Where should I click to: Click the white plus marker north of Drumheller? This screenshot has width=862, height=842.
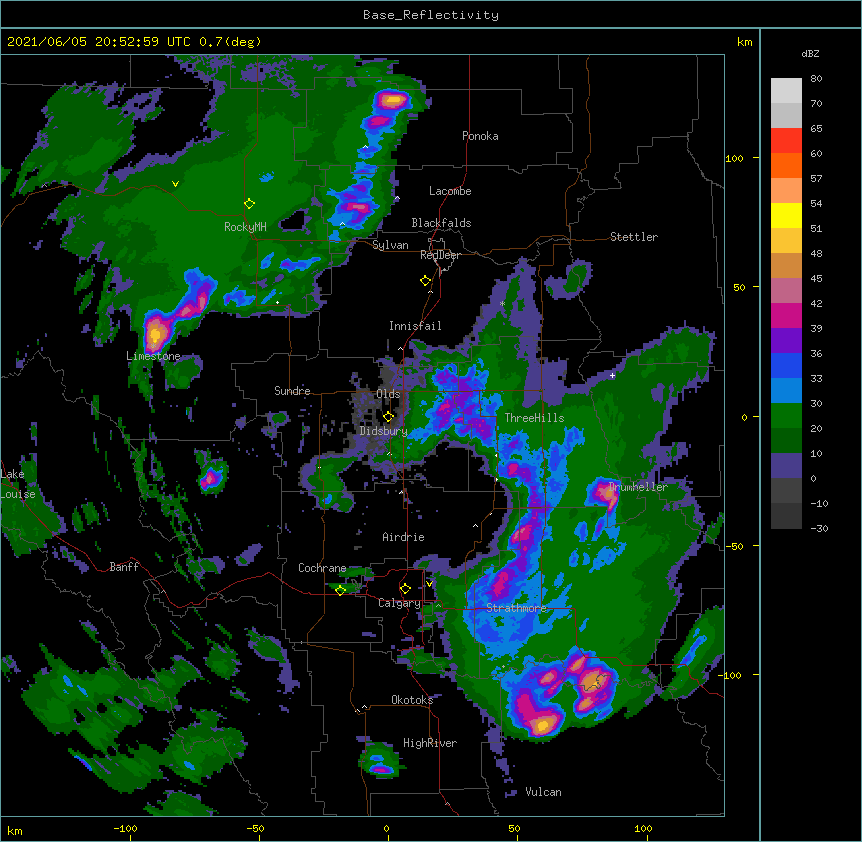(x=612, y=375)
